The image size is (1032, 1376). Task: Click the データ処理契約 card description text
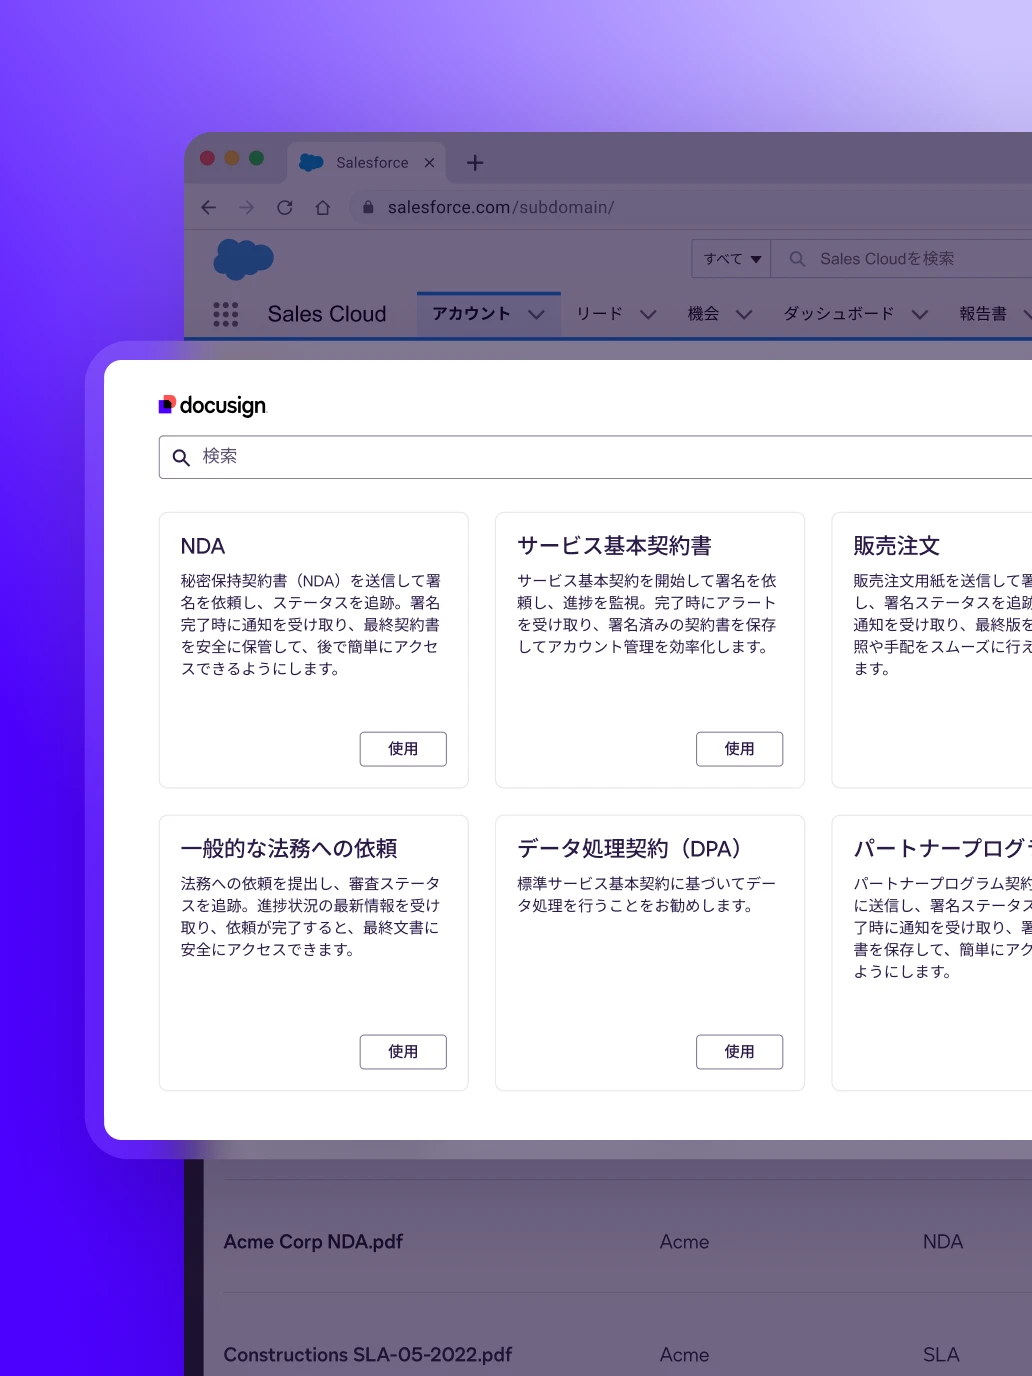pos(646,895)
